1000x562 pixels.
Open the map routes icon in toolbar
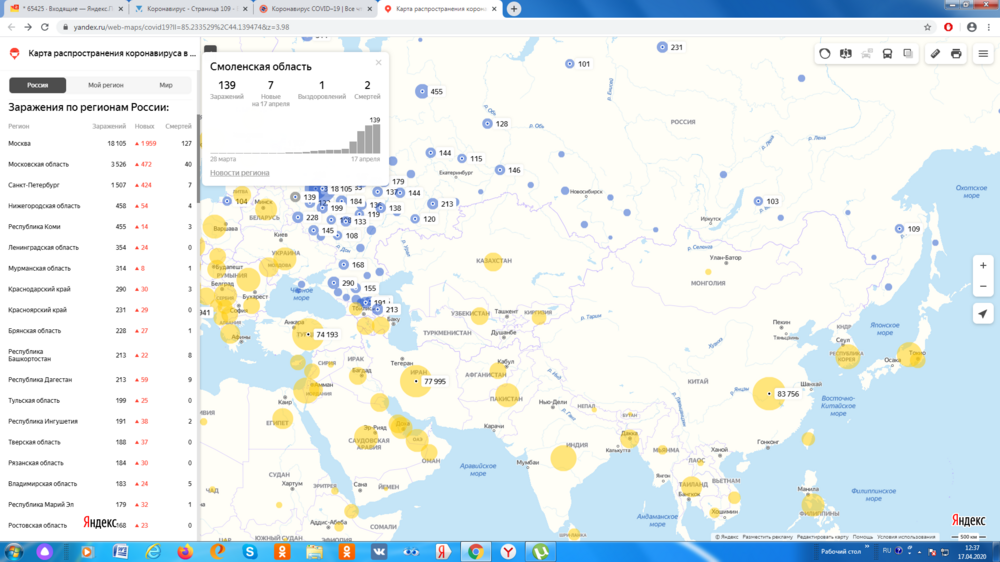(846, 54)
